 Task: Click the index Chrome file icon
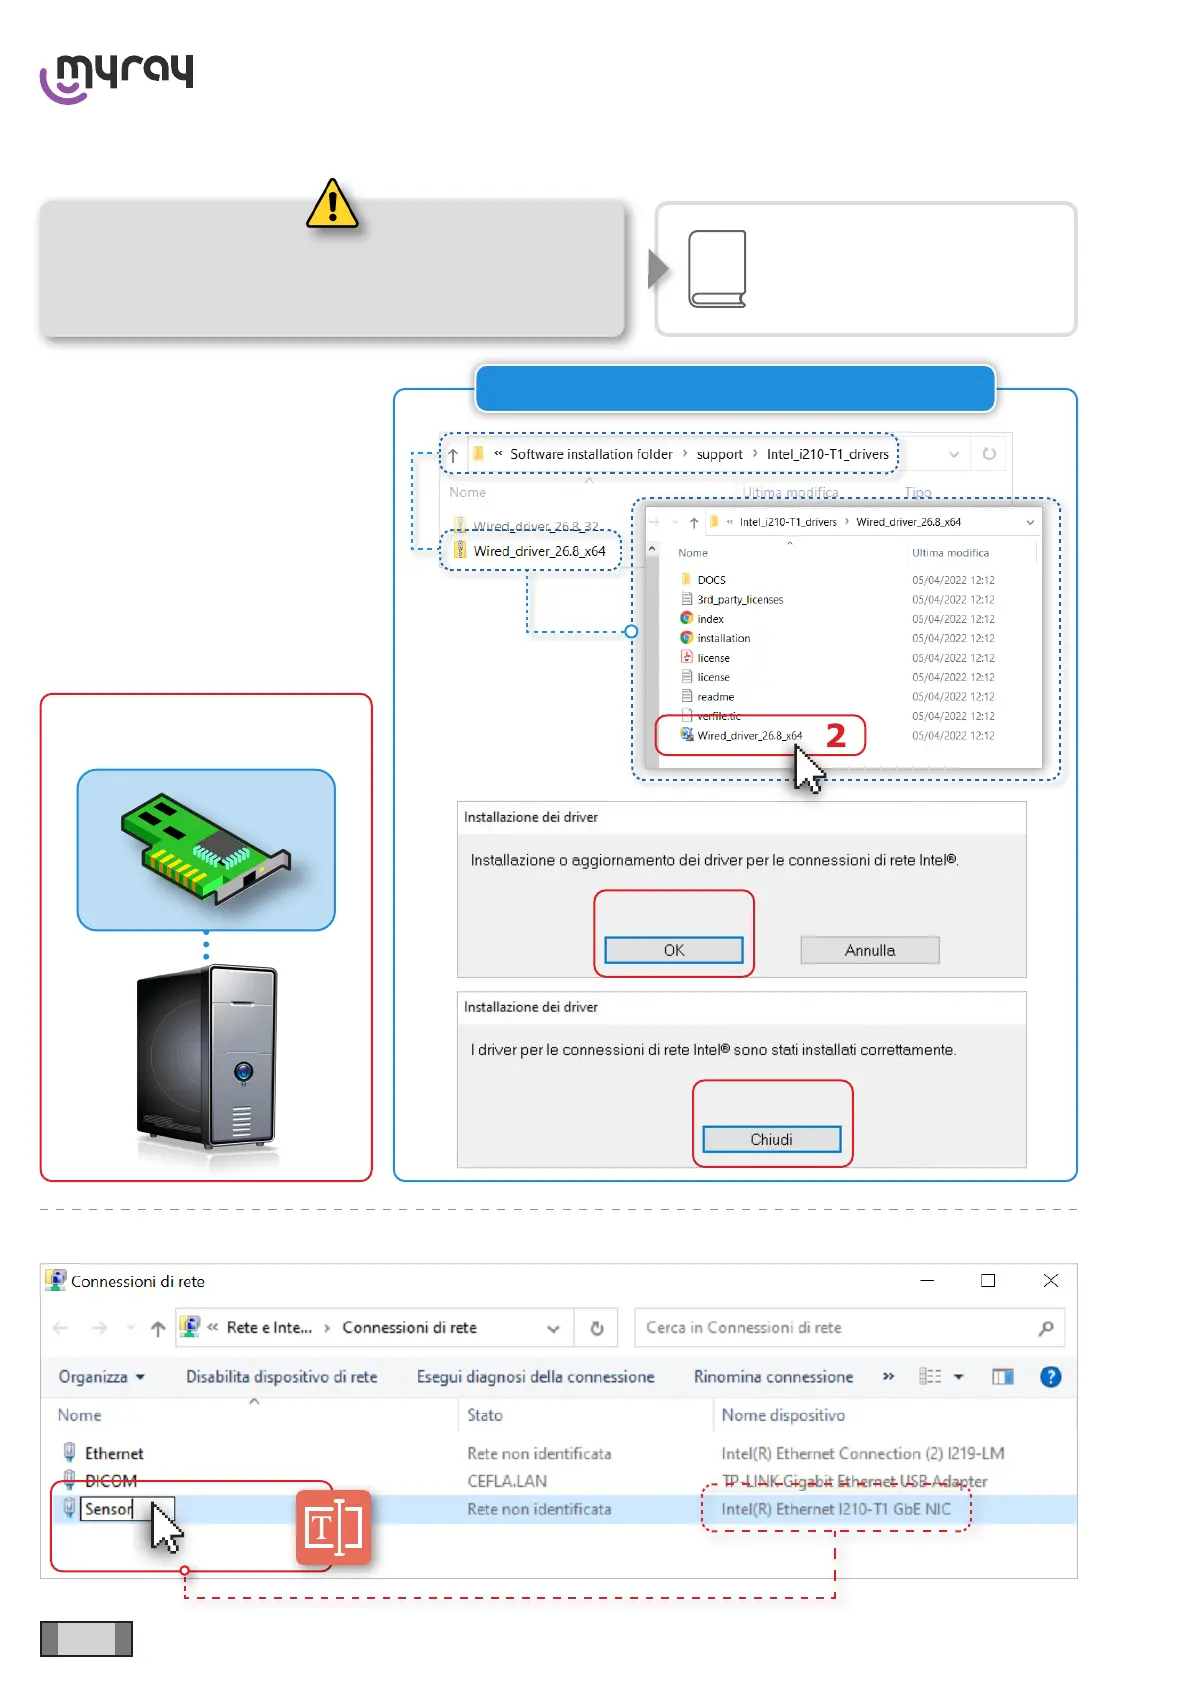[x=686, y=618]
